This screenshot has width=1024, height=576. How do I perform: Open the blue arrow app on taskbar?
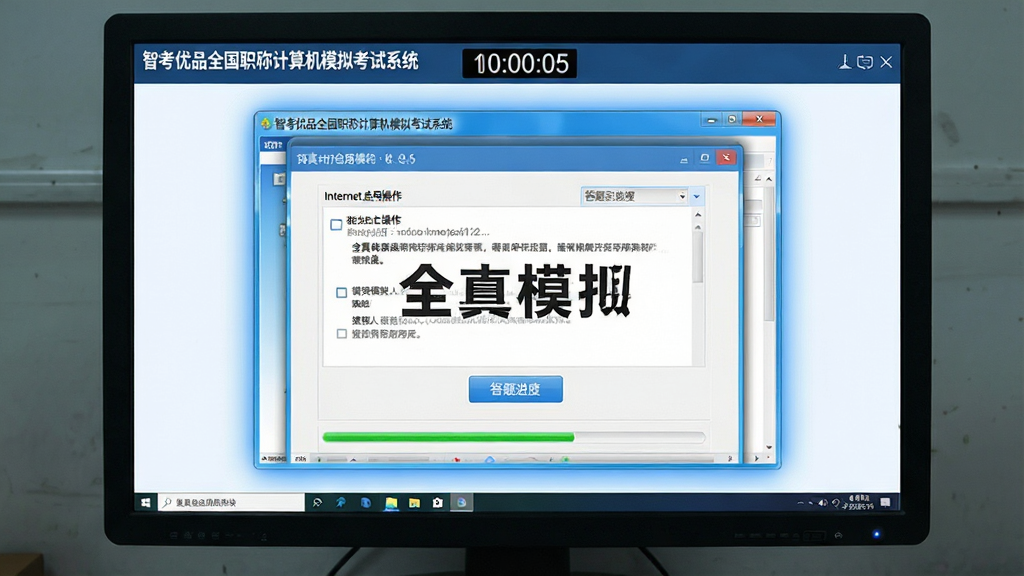[341, 502]
